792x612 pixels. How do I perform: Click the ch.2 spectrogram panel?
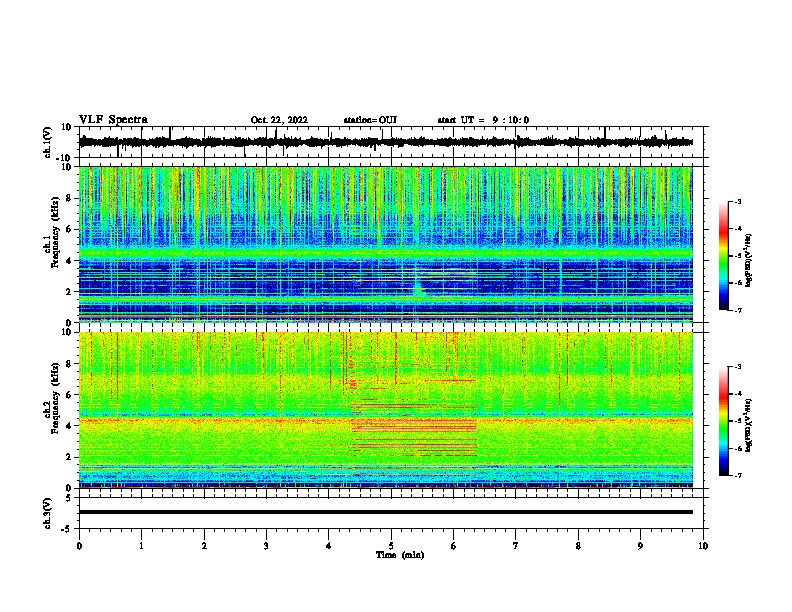(385, 410)
